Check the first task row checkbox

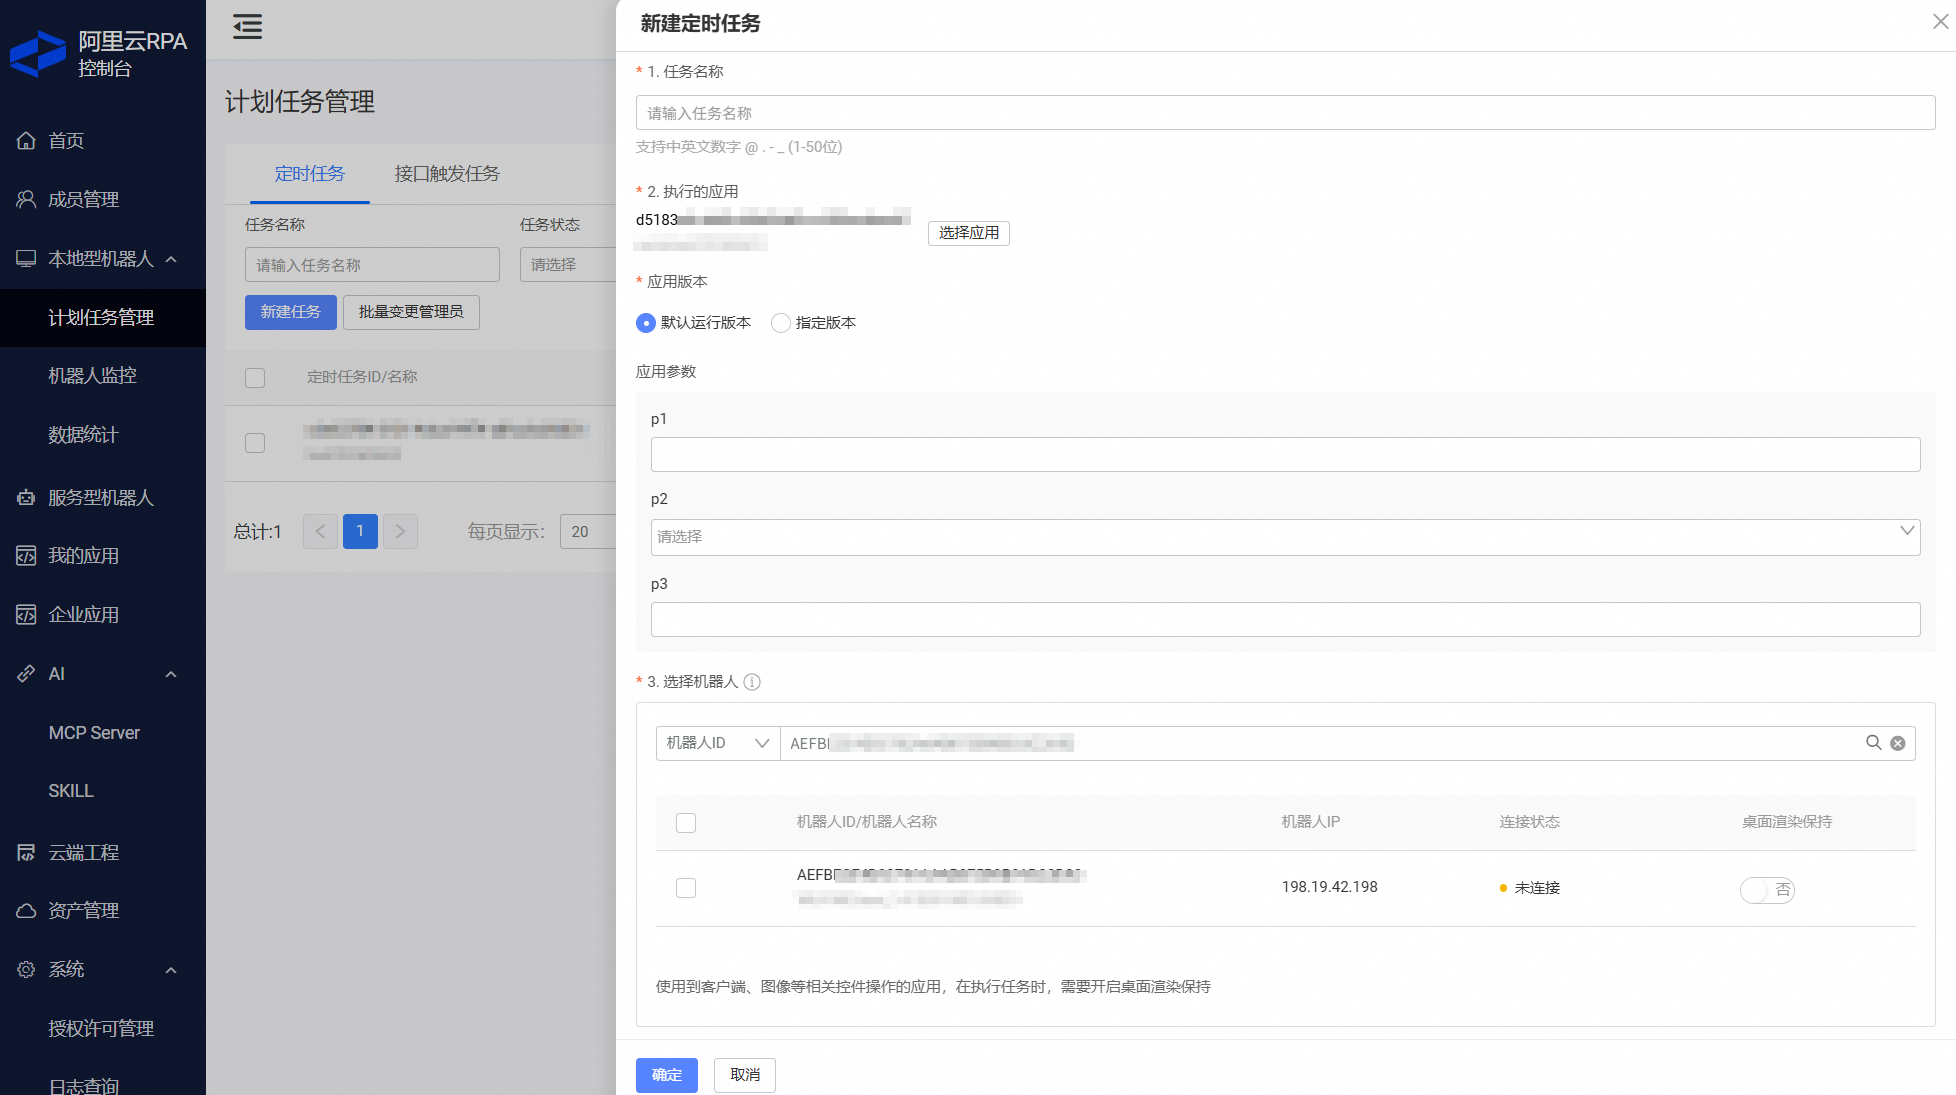(255, 443)
